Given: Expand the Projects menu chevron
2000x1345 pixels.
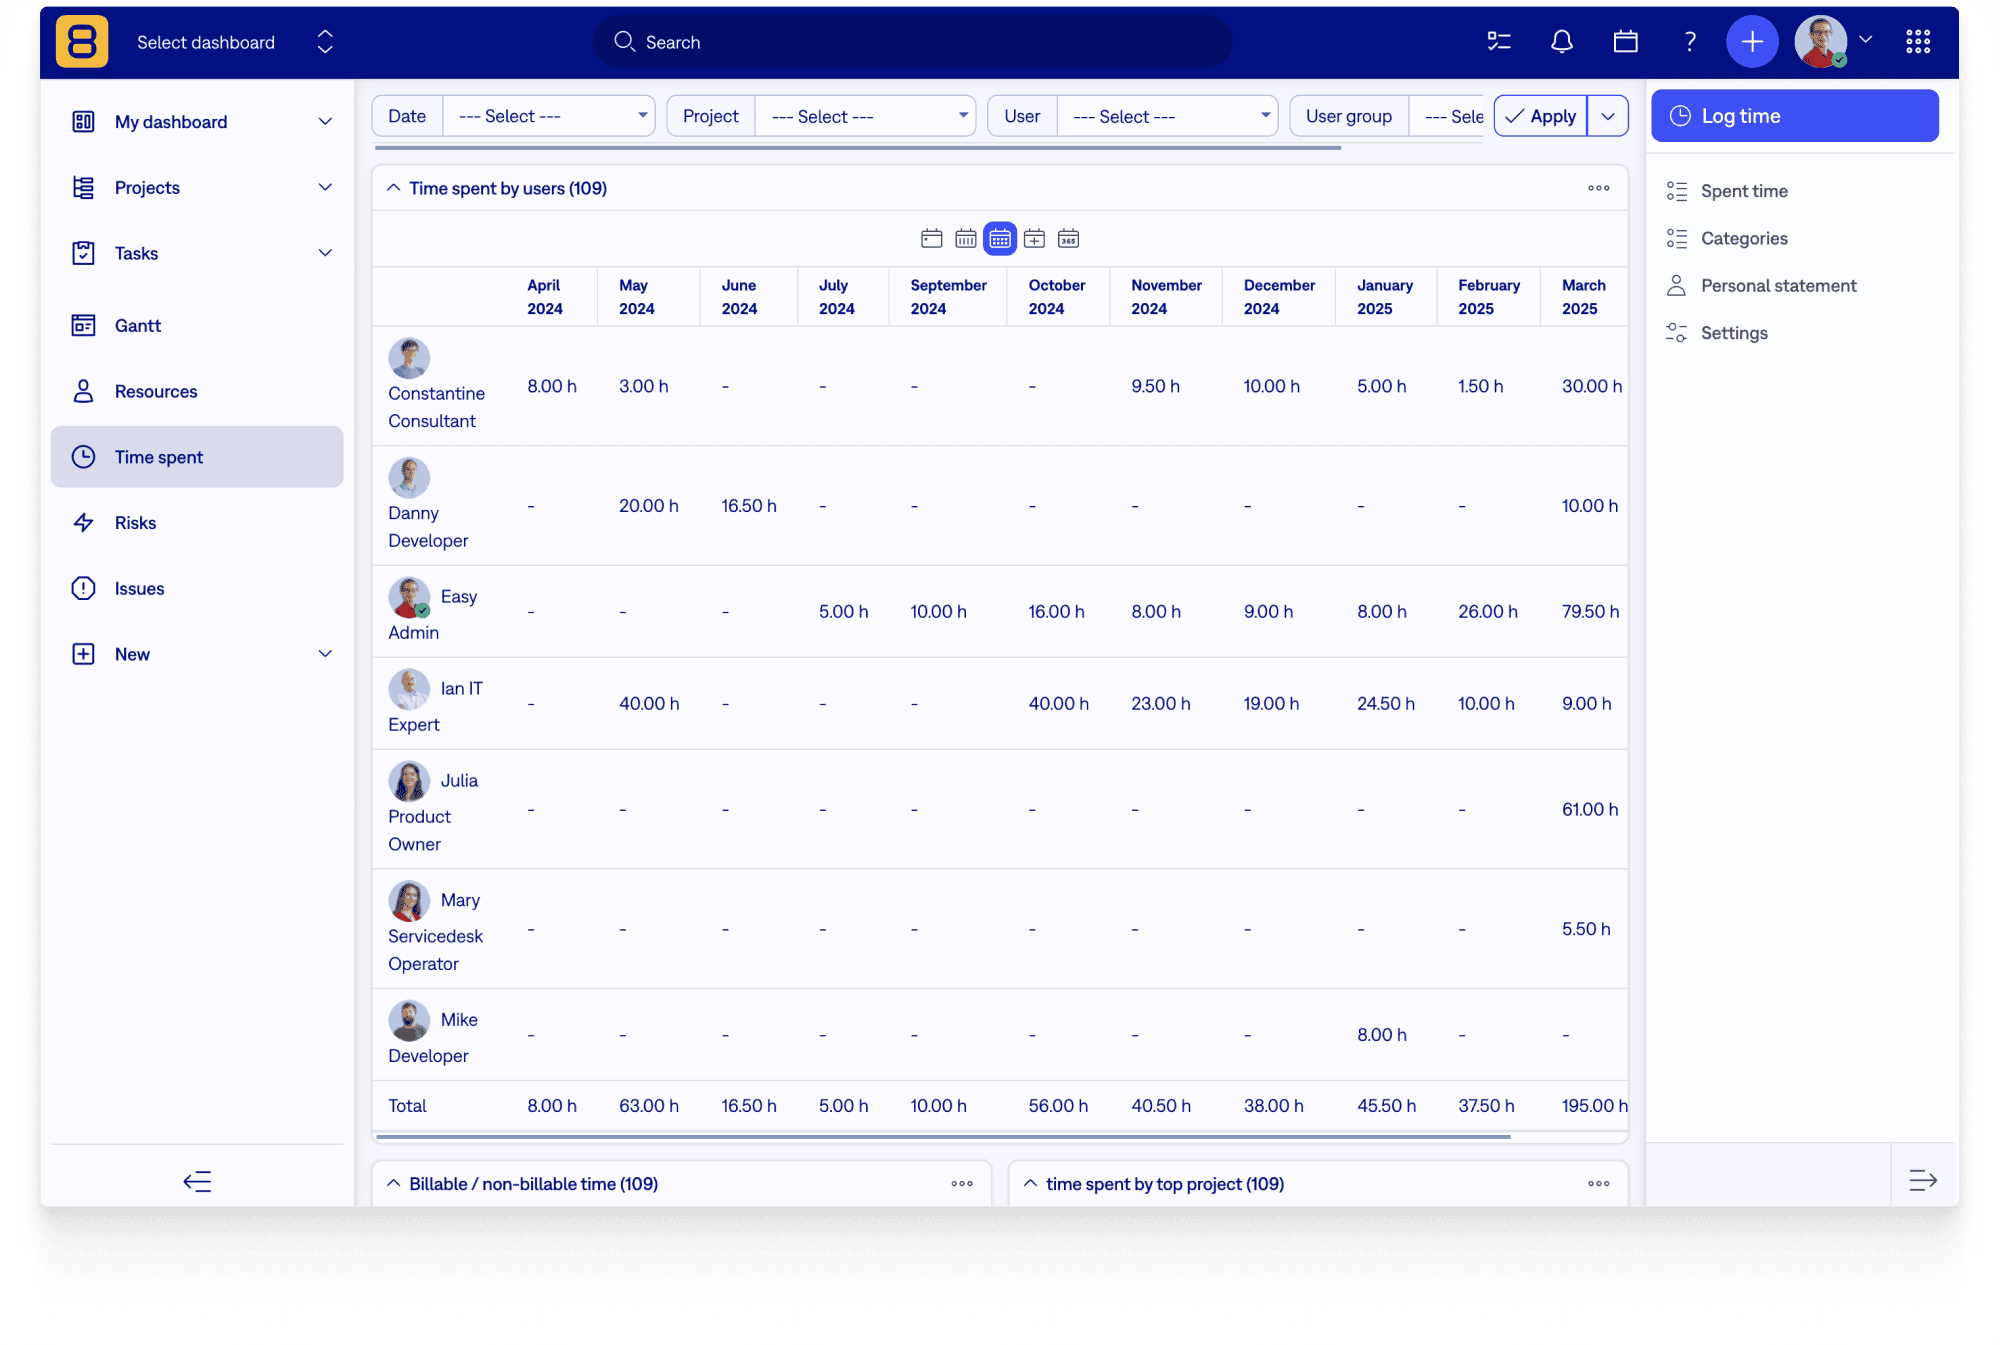Looking at the screenshot, I should pos(325,187).
